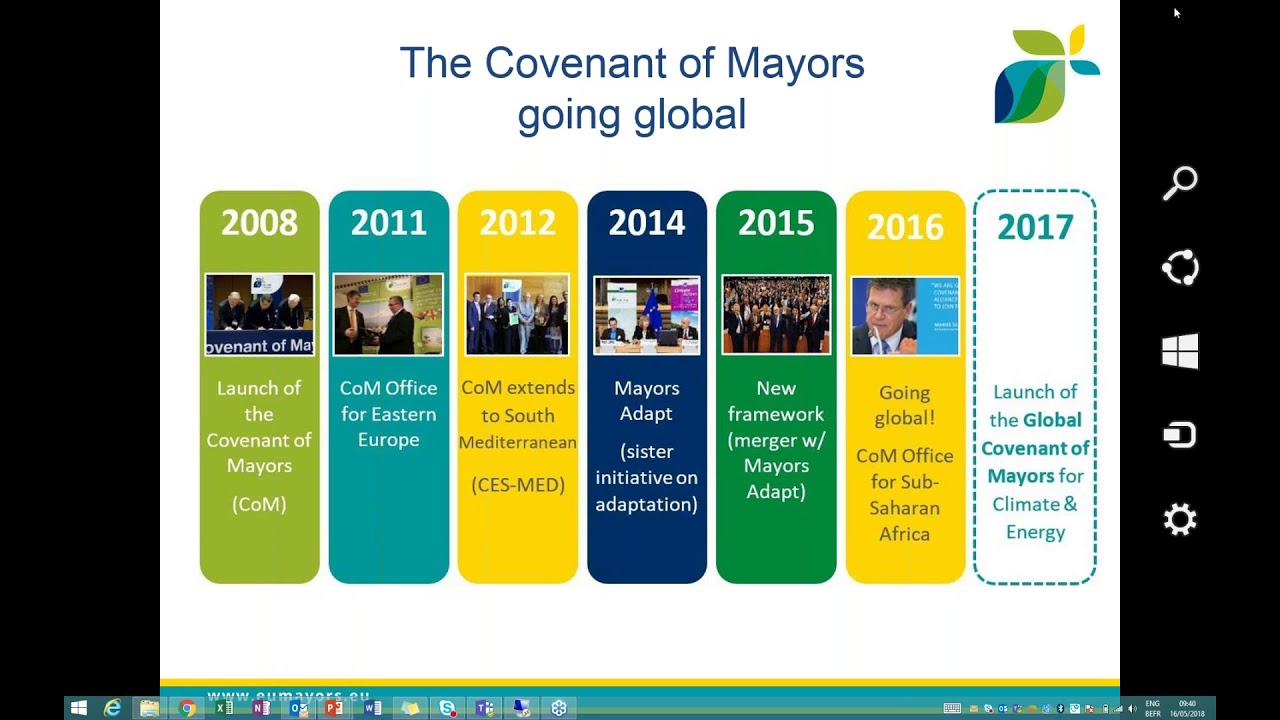Click 'CoM Office for Sub-Saharan Africa' text
1280x720 pixels.
pos(905,495)
